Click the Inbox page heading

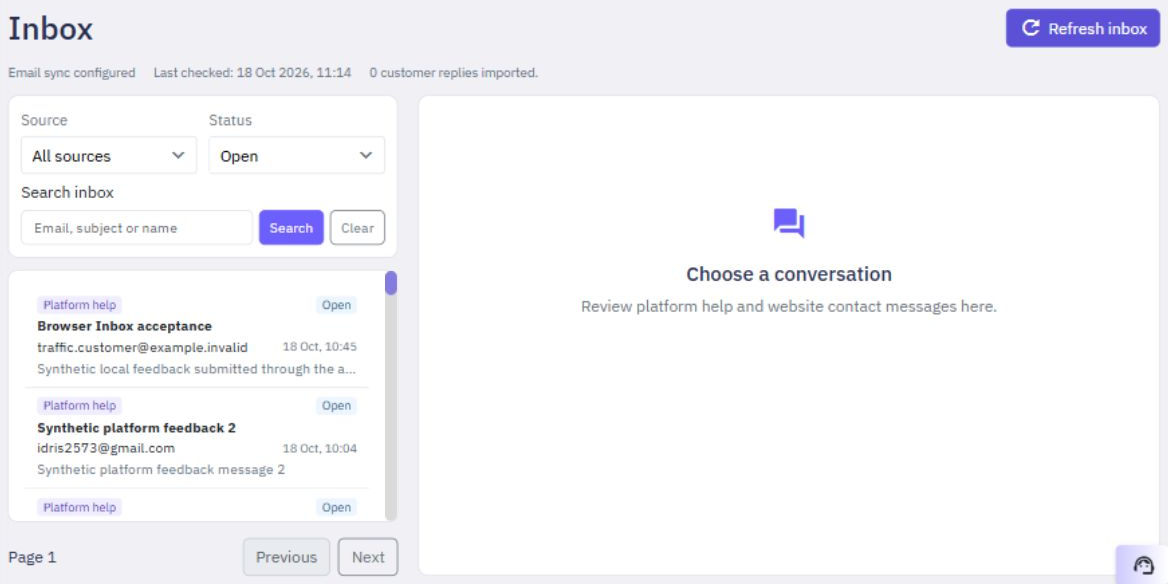pyautogui.click(x=51, y=29)
